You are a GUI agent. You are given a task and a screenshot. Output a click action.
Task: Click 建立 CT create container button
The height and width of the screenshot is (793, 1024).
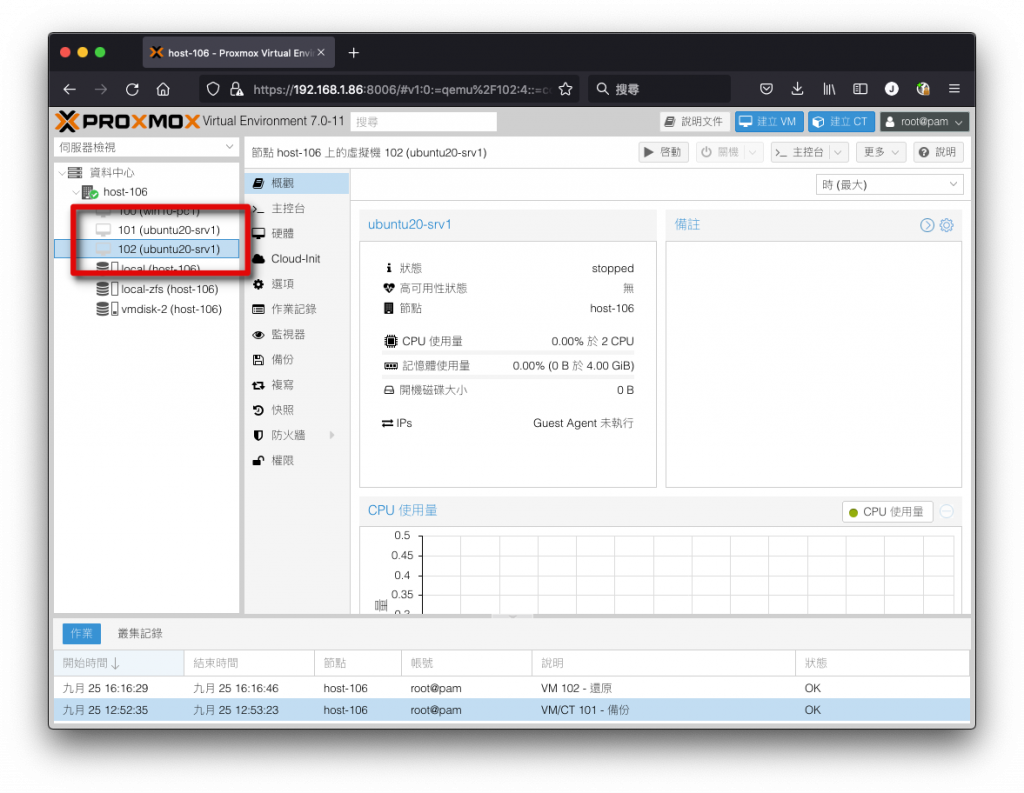[841, 122]
